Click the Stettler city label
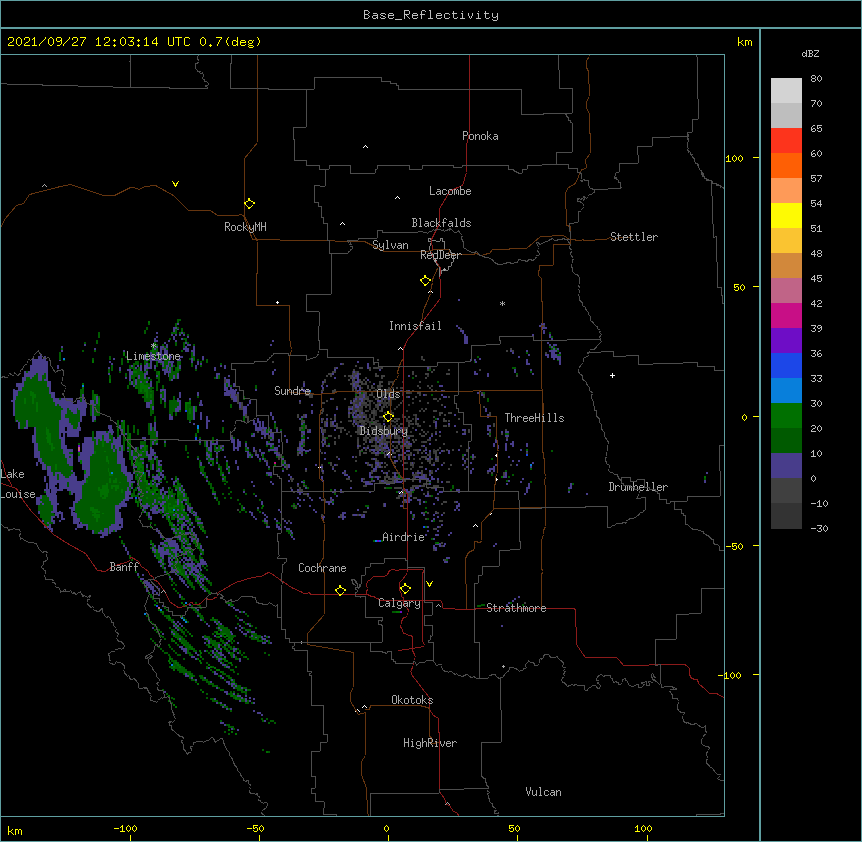 633,237
